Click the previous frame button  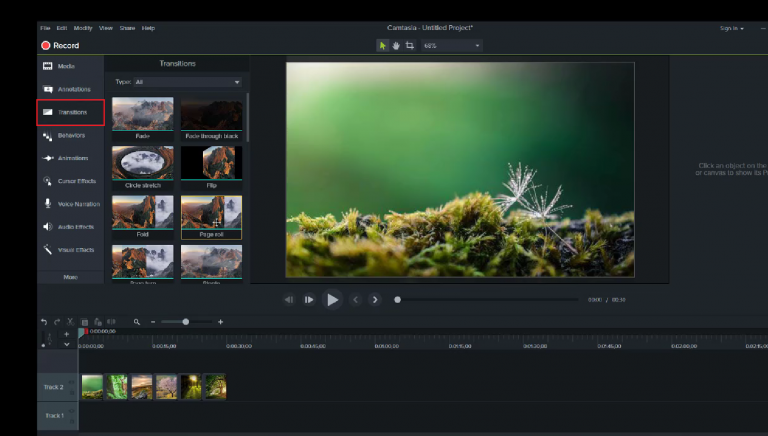pyautogui.click(x=289, y=299)
